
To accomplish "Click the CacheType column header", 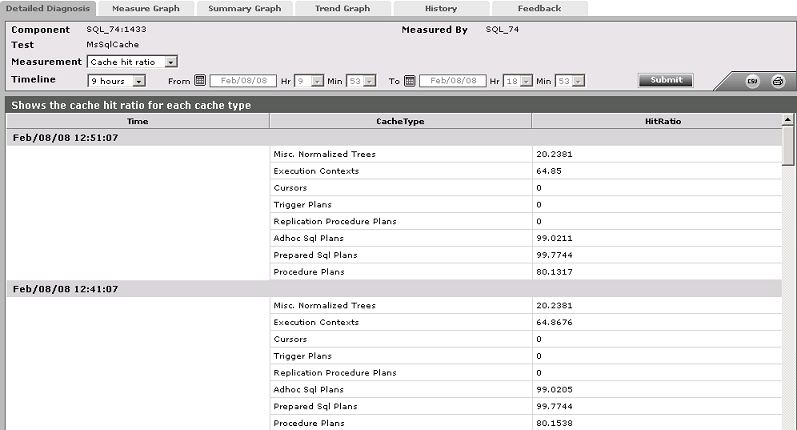I will tap(401, 121).
